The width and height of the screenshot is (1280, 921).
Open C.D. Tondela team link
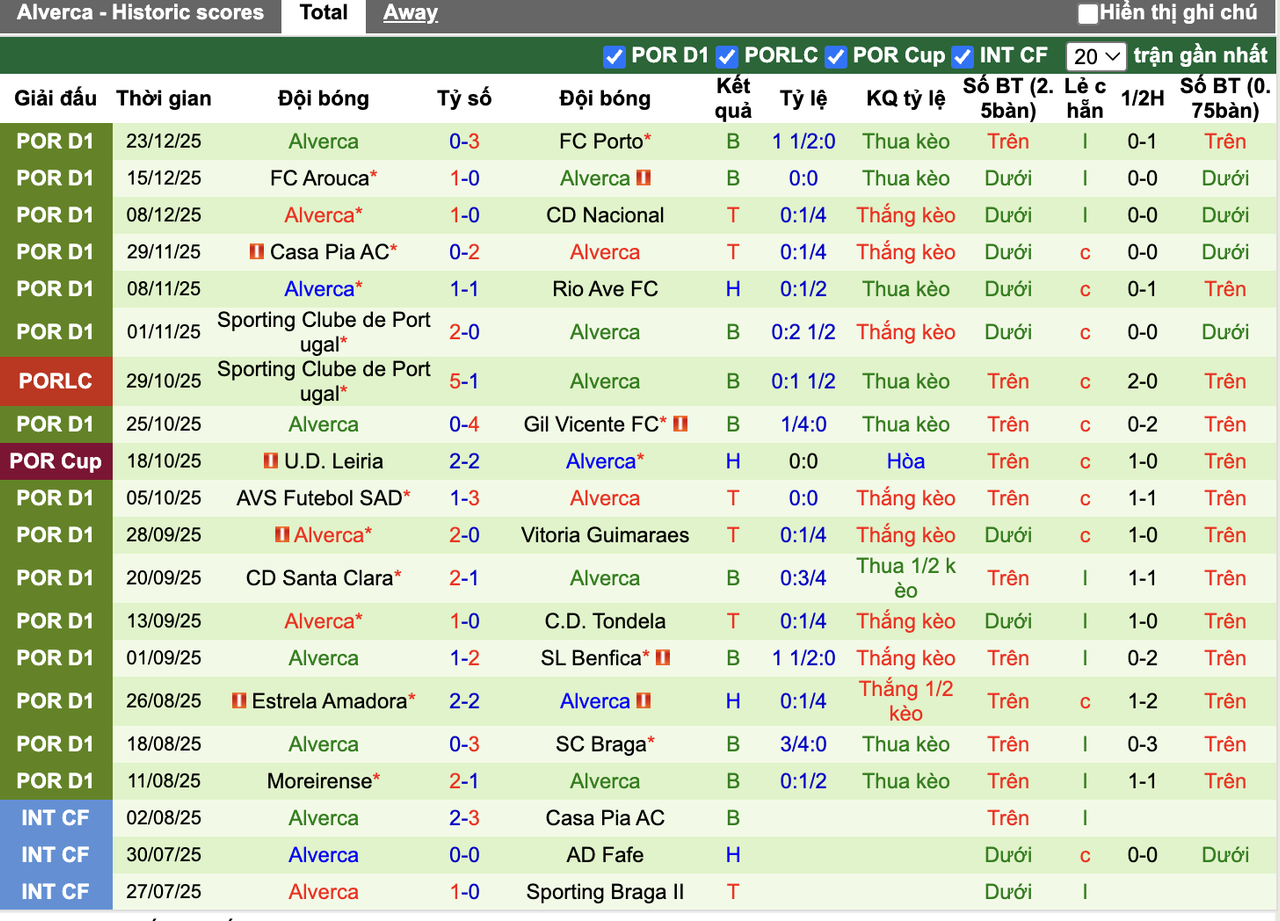click(x=605, y=621)
